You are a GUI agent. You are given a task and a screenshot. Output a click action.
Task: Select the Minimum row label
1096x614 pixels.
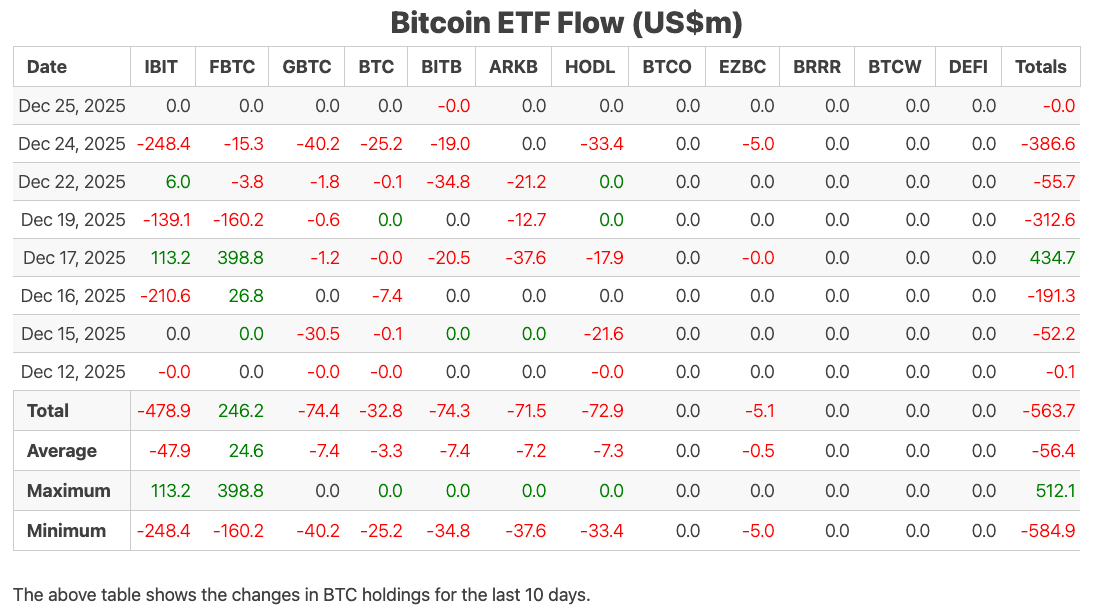66,531
